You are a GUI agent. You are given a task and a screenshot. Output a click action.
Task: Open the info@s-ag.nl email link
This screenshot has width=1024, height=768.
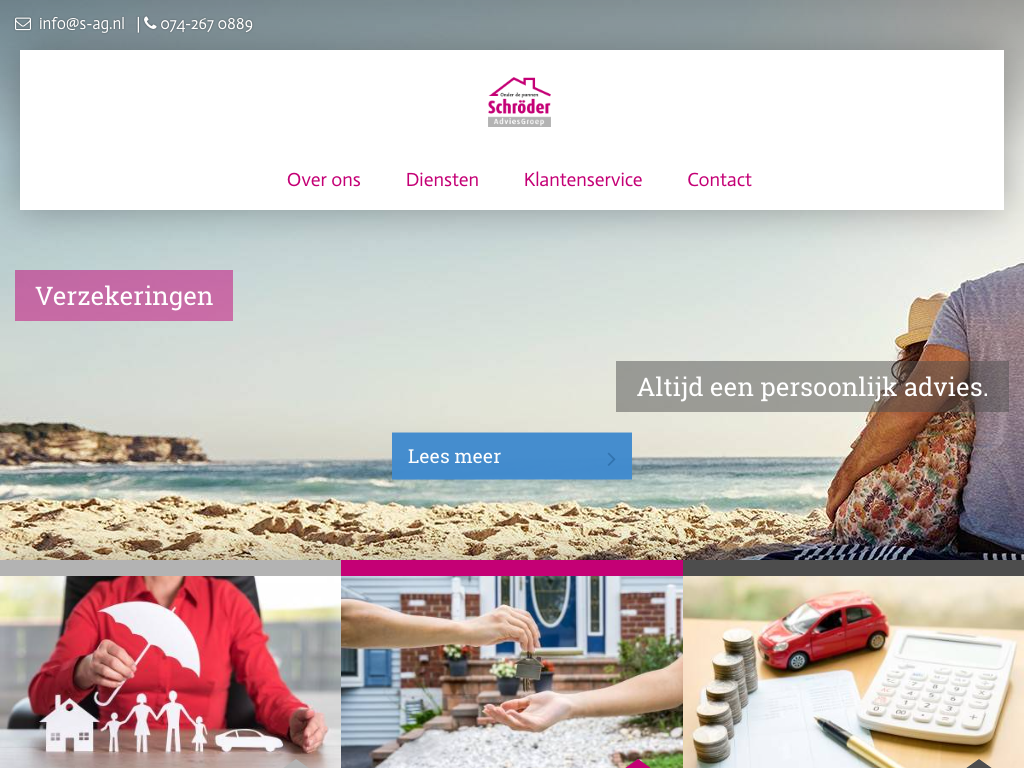pos(82,24)
